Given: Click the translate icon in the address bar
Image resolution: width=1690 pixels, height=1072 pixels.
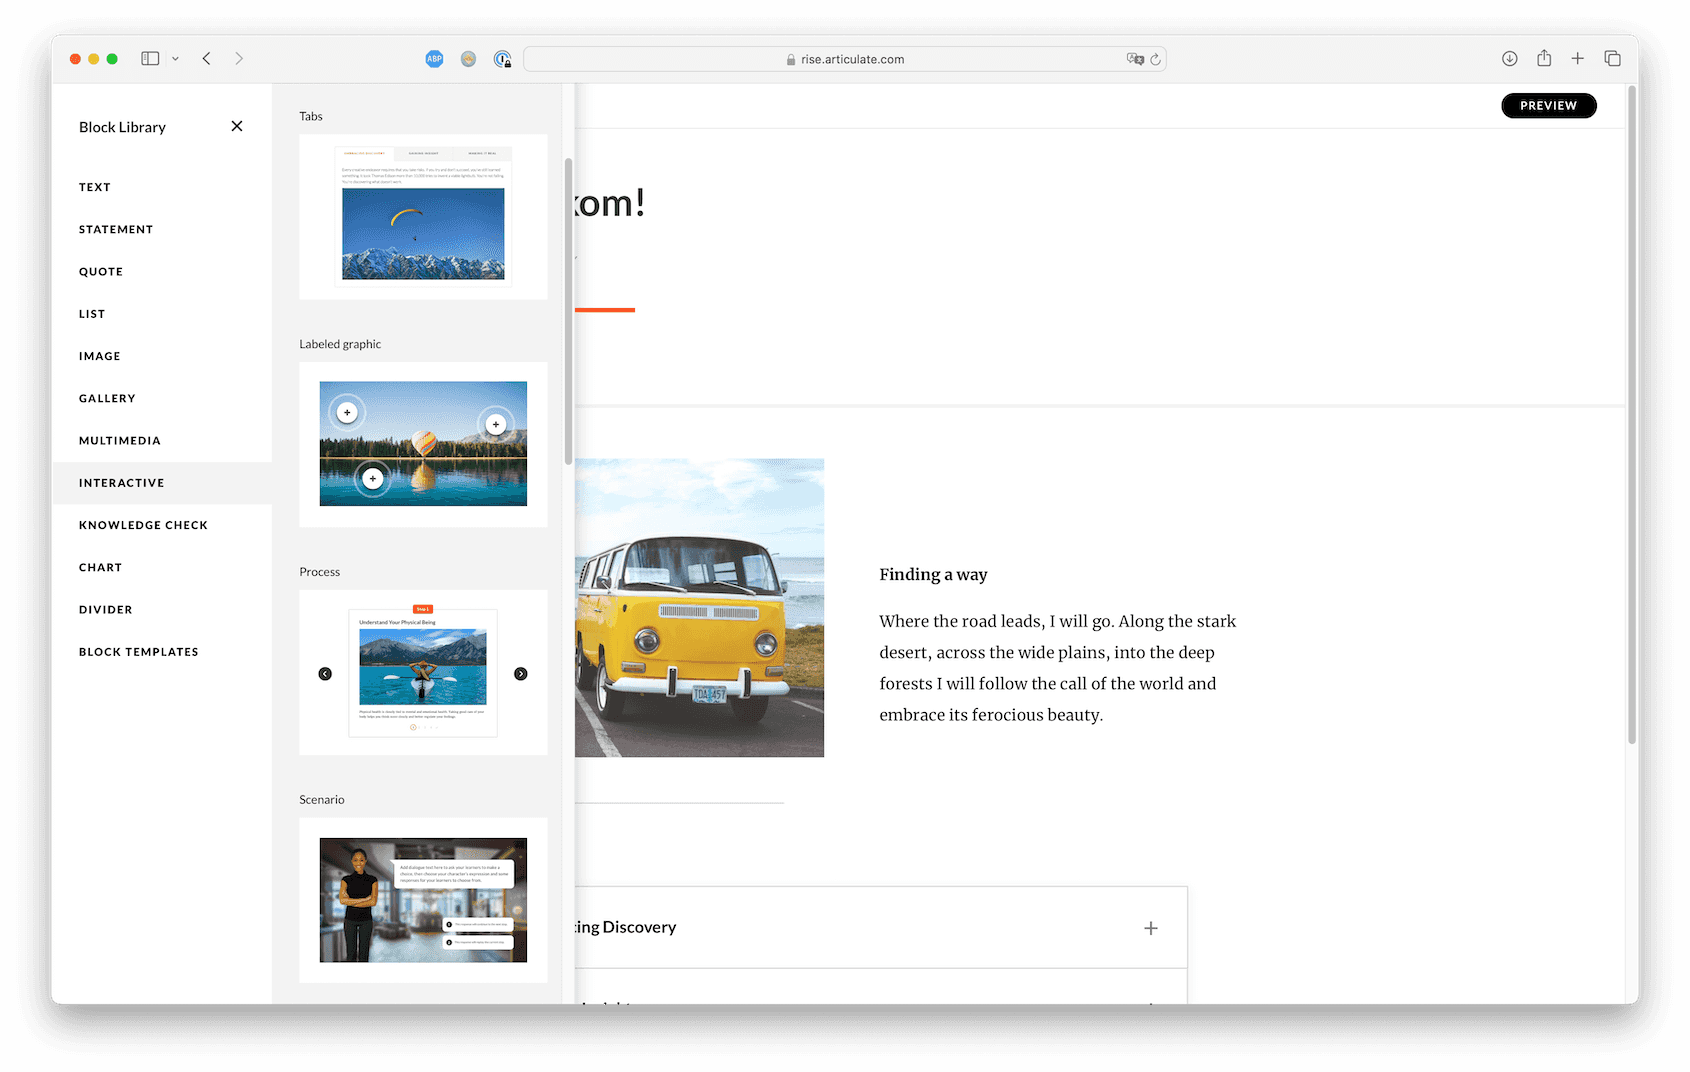Looking at the screenshot, I should click(x=1133, y=59).
